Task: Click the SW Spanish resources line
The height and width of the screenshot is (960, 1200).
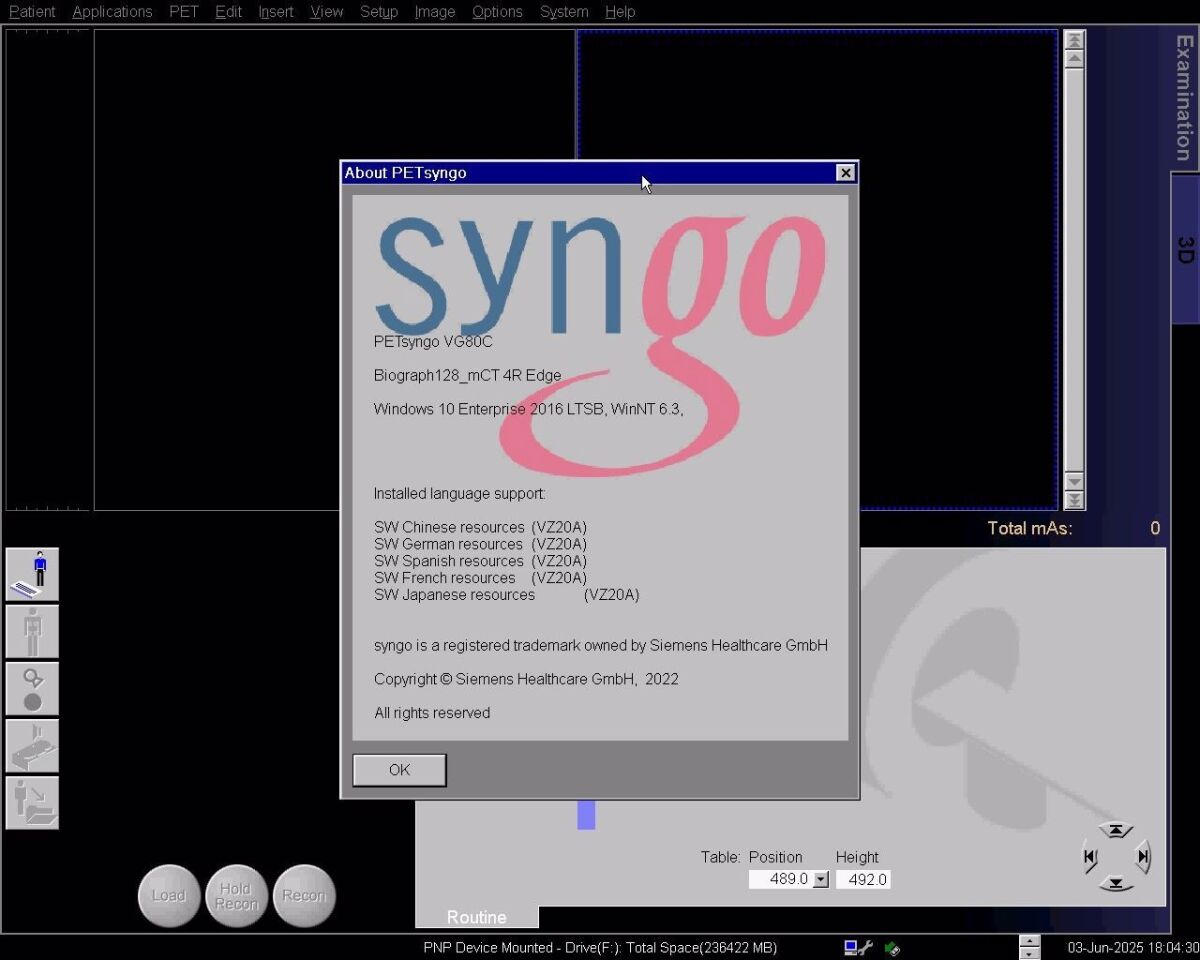Action: pos(480,561)
